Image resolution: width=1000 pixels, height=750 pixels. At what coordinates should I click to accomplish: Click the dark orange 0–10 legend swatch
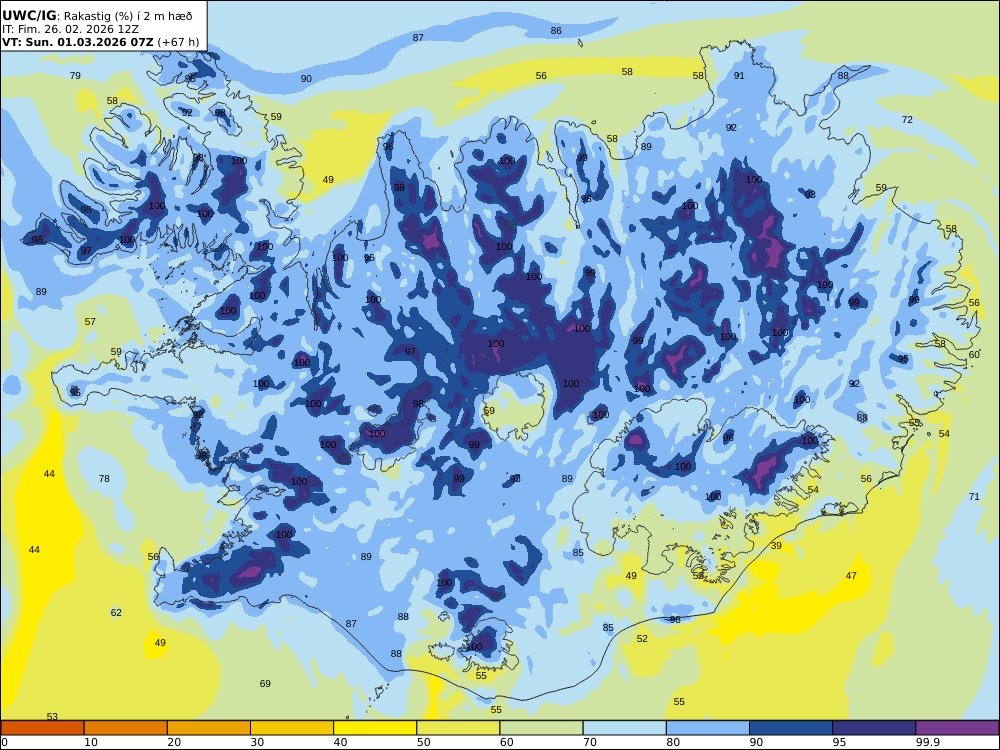[42, 728]
